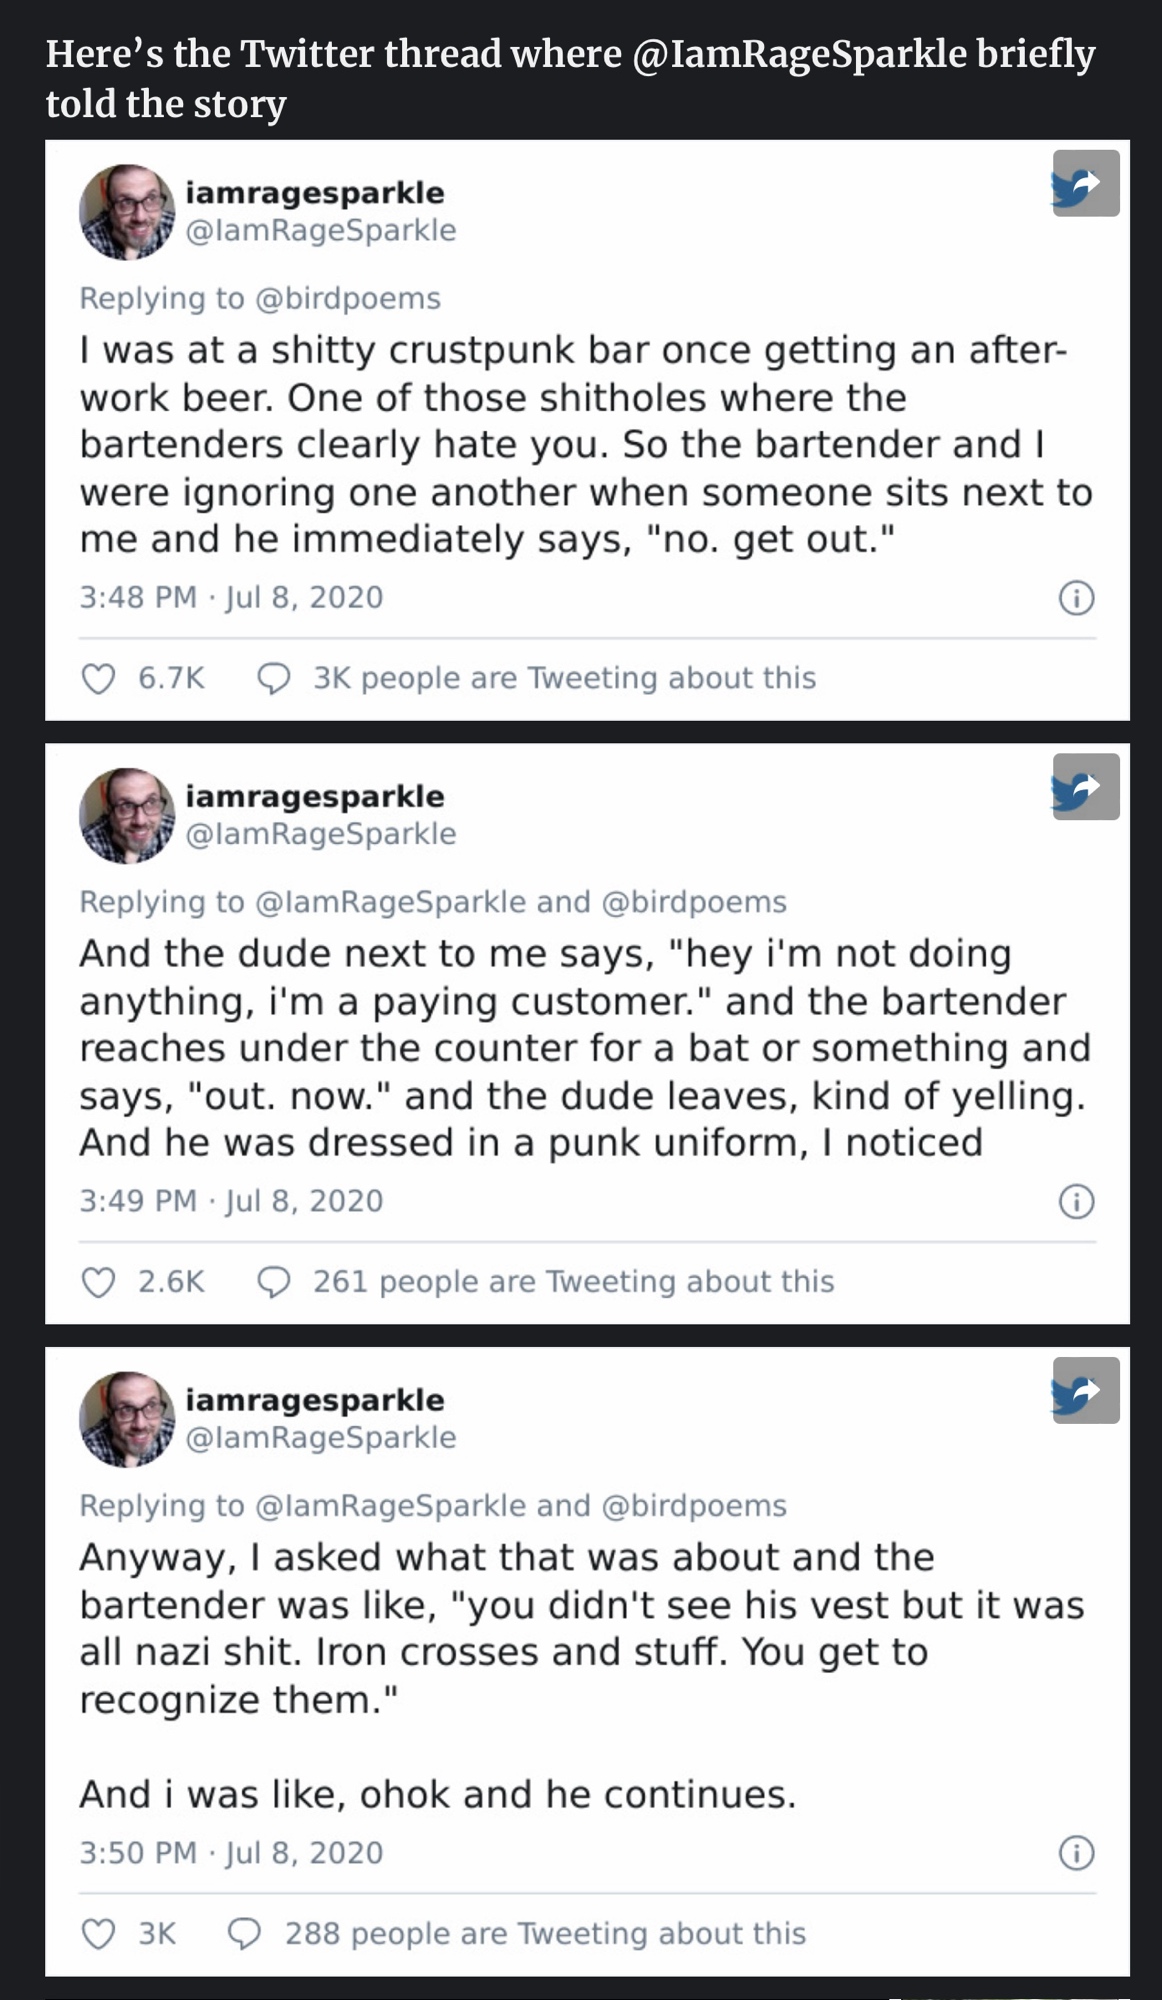Click the share icon on the first tweet
The height and width of the screenshot is (2000, 1162).
pos(1085,183)
